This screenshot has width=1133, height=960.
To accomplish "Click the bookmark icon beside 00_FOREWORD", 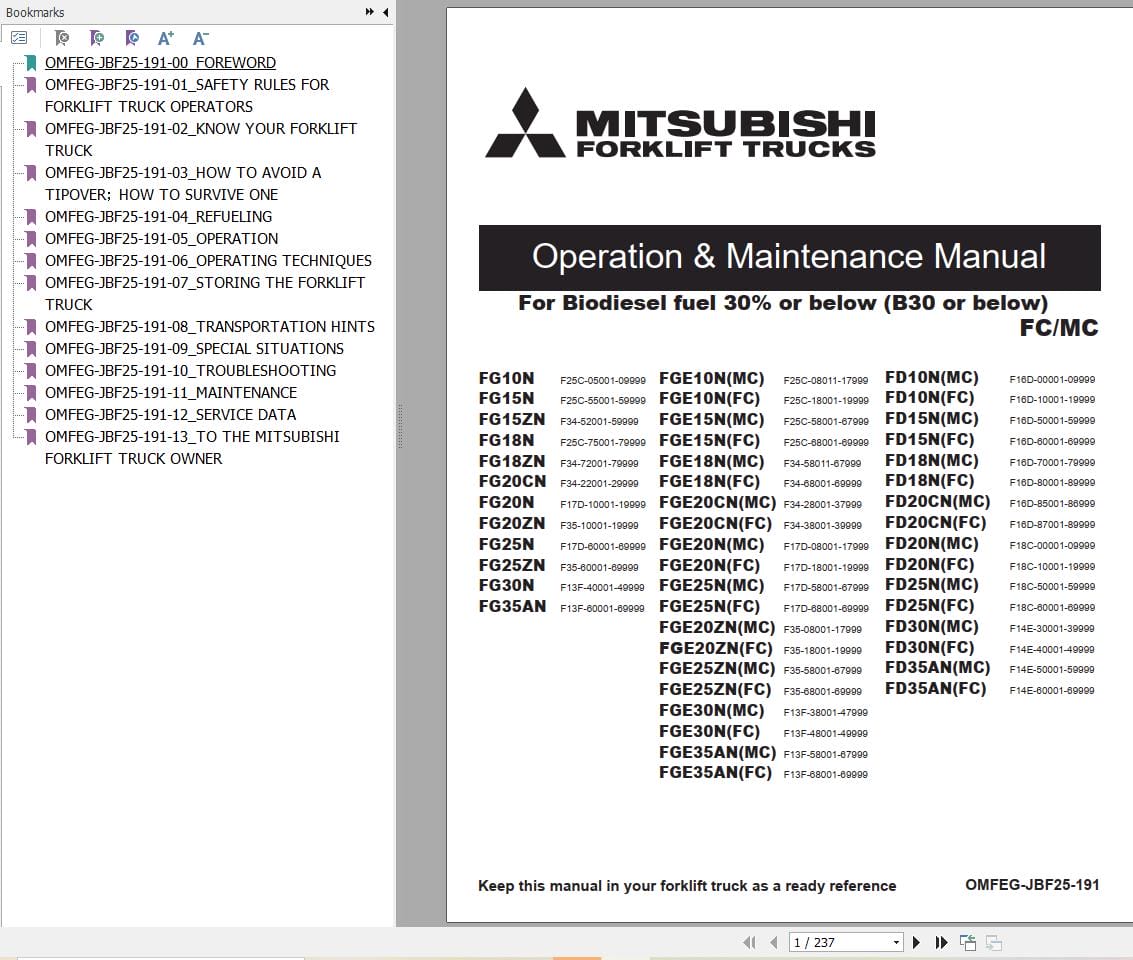I will pyautogui.click(x=31, y=63).
